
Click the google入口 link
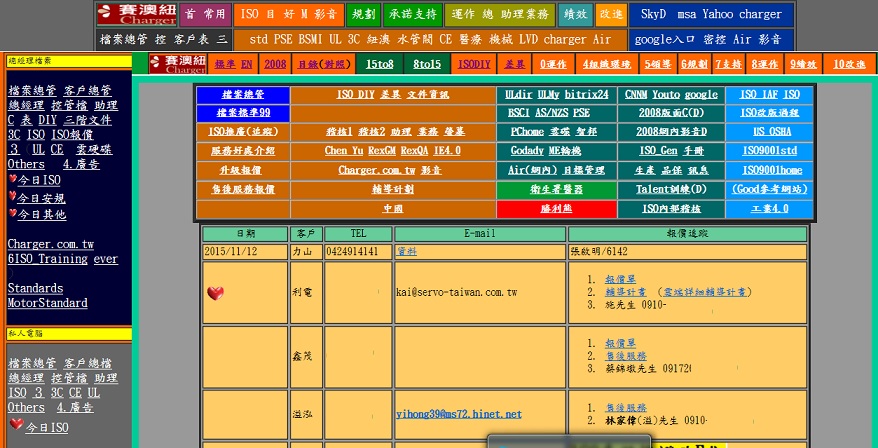pos(665,40)
